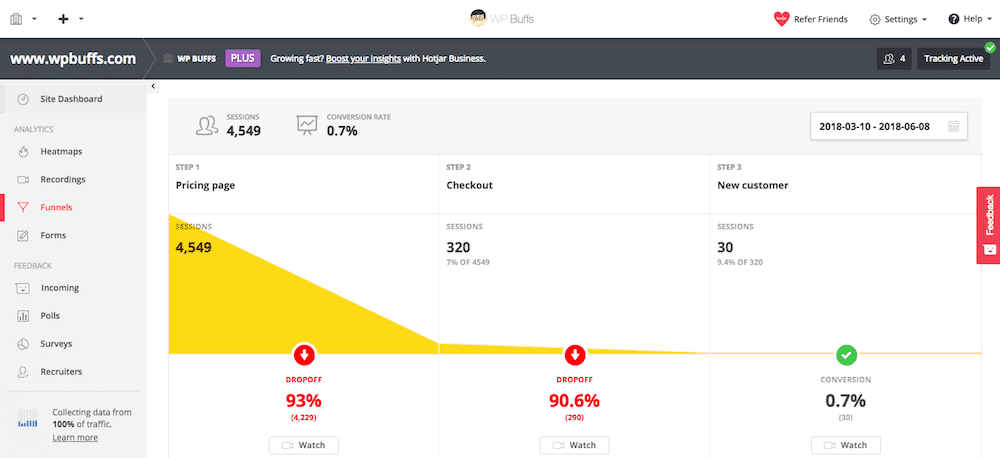Screen dimensions: 1000x458
Task: Open the Polls bar chart icon
Action: tap(23, 316)
